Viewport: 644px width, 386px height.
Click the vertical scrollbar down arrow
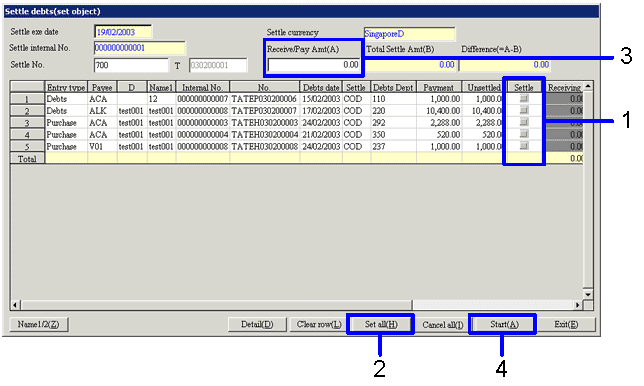(588, 294)
